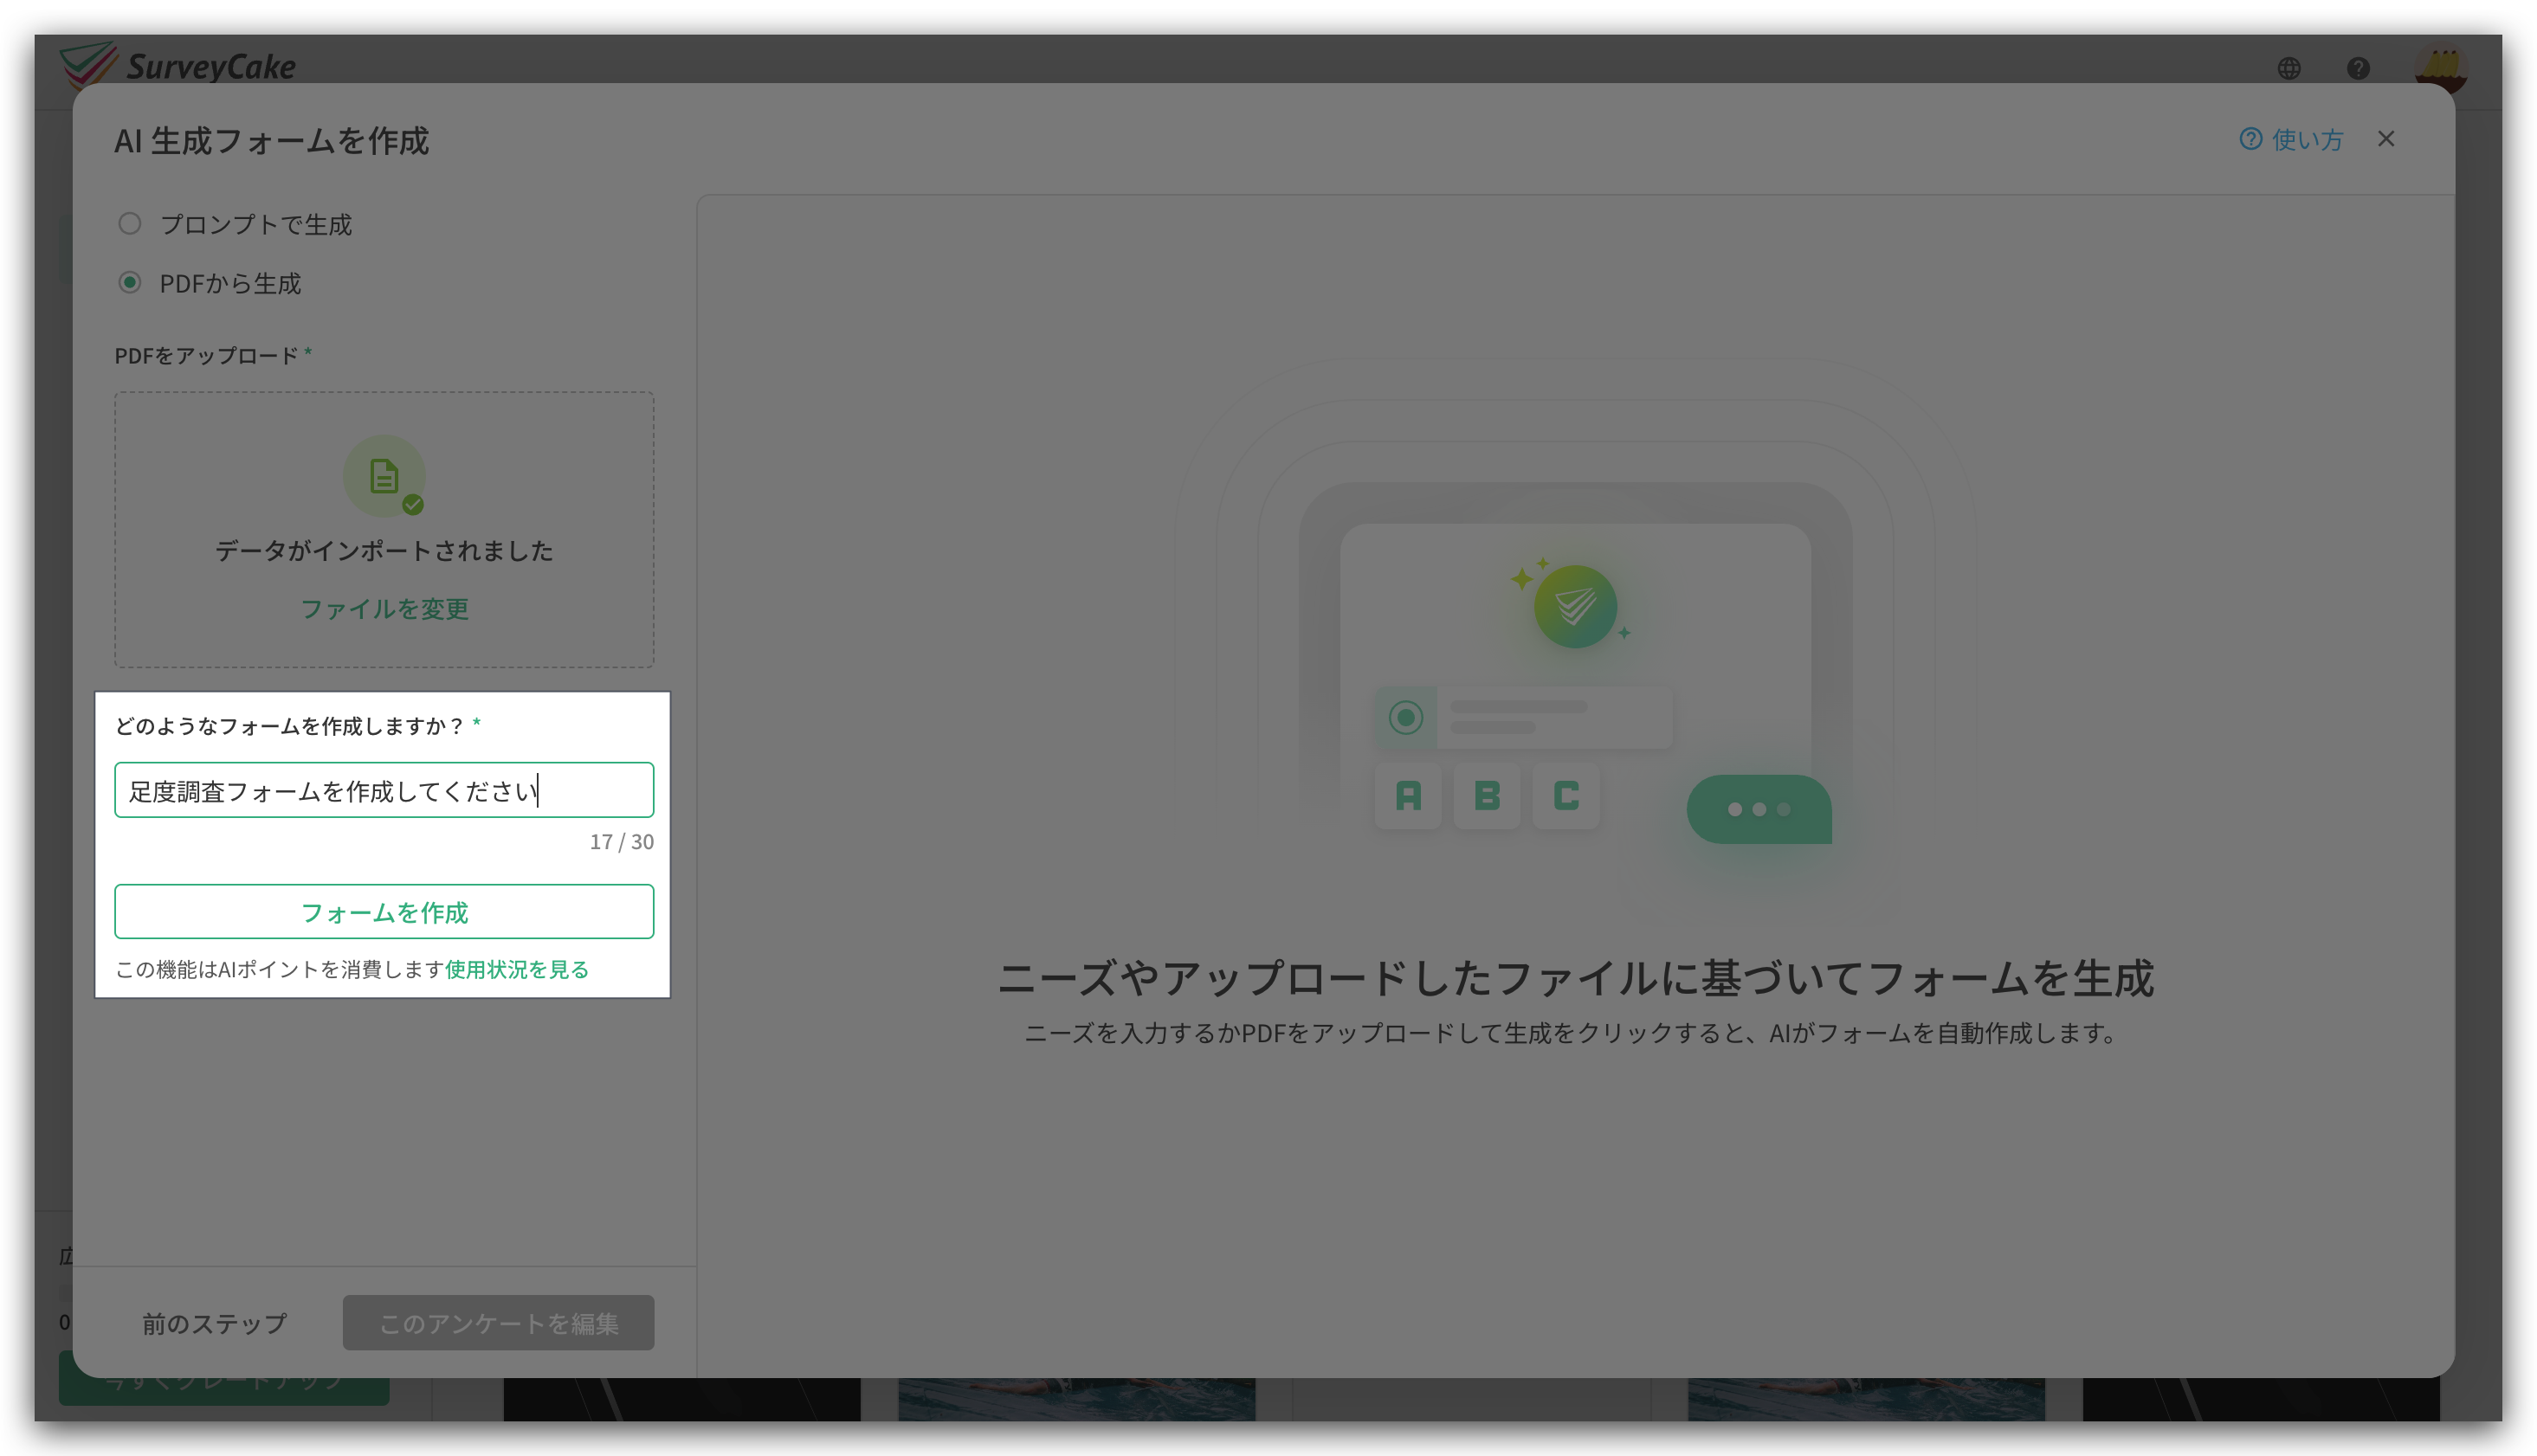This screenshot has width=2537, height=1456.
Task: Click the letter B tile in illustration
Action: pyautogui.click(x=1487, y=796)
